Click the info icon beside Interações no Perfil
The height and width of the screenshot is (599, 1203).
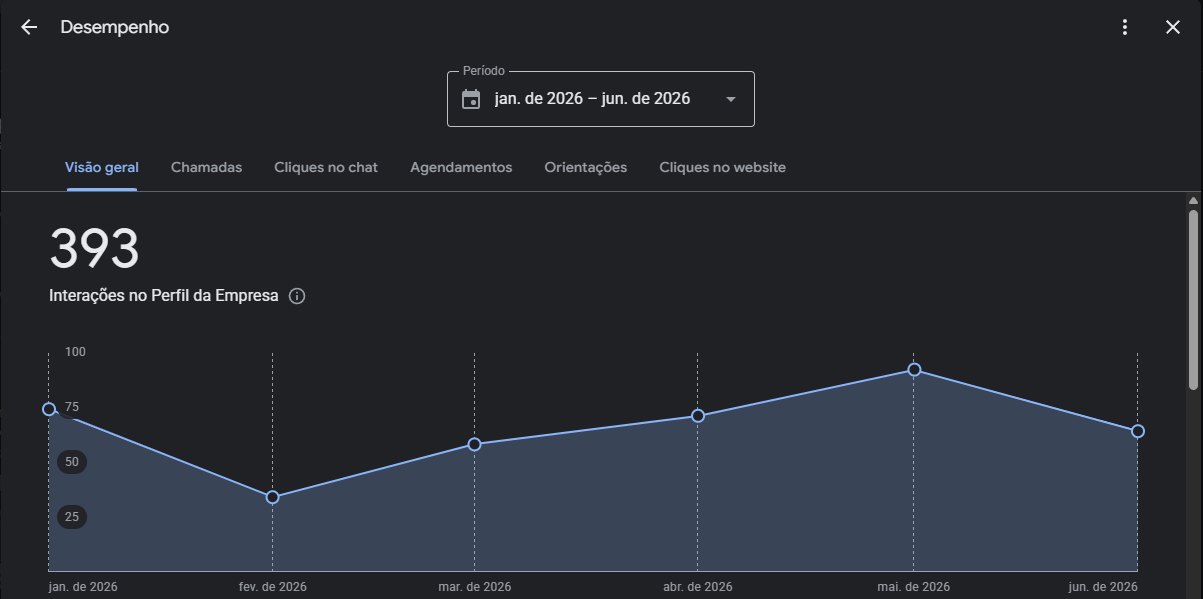(297, 296)
